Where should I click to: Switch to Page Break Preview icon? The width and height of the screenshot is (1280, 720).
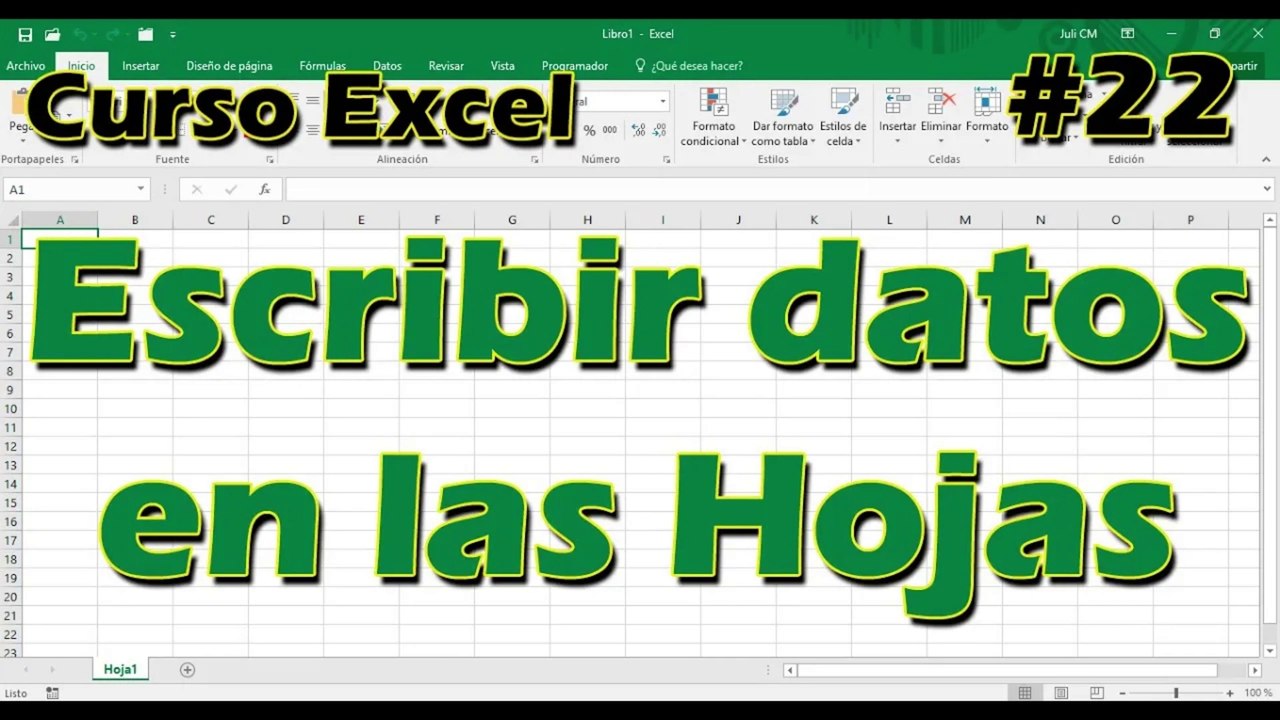point(1097,693)
